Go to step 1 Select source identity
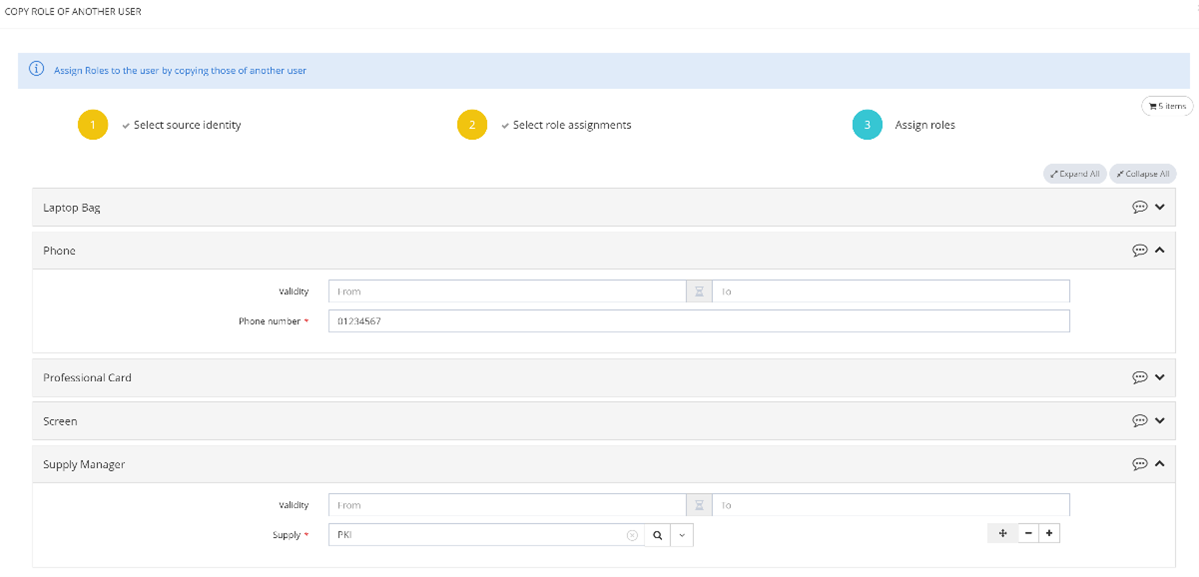The image size is (1199, 577). click(159, 125)
